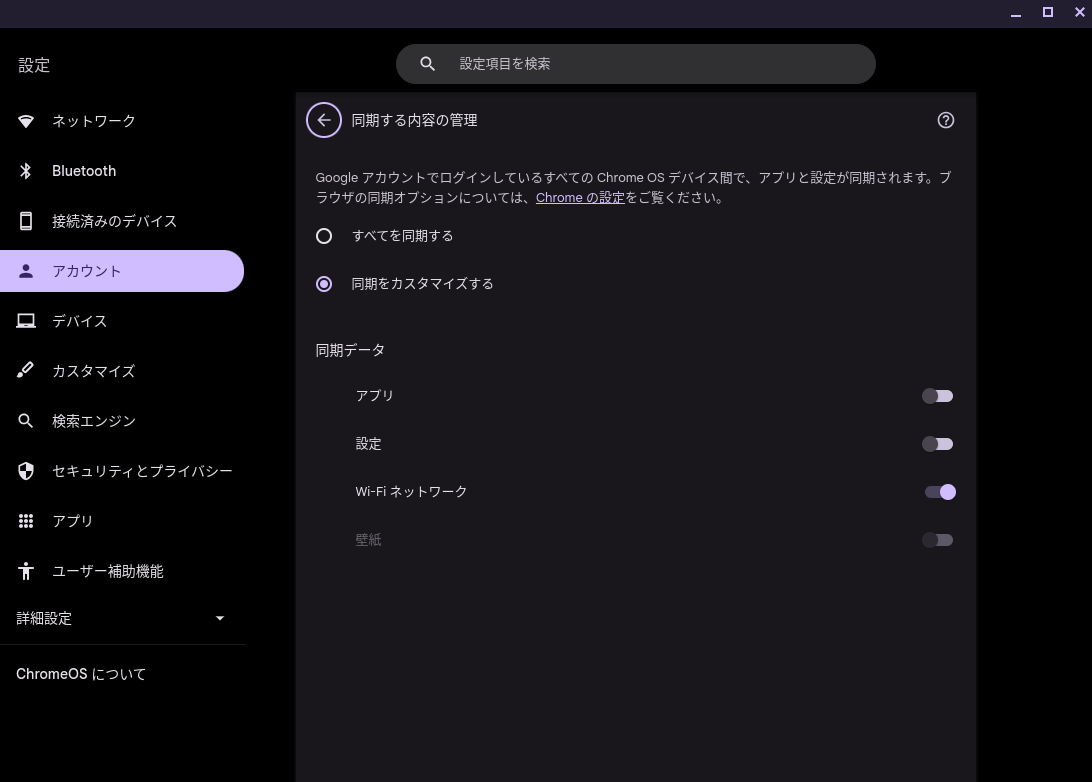The height and width of the screenshot is (782, 1092).
Task: Open the Chrome の設定 link
Action: [580, 197]
